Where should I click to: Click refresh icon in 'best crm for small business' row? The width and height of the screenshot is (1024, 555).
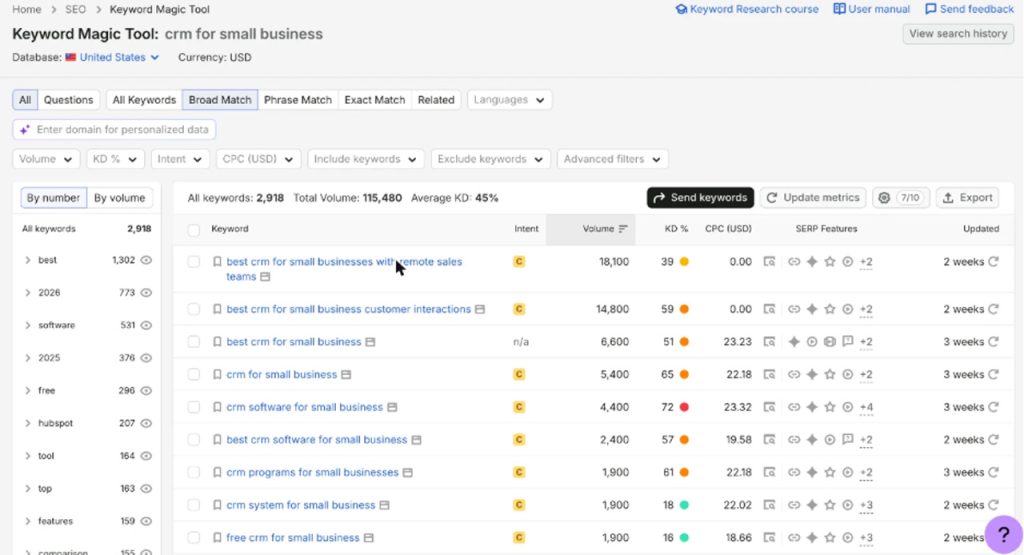click(993, 341)
